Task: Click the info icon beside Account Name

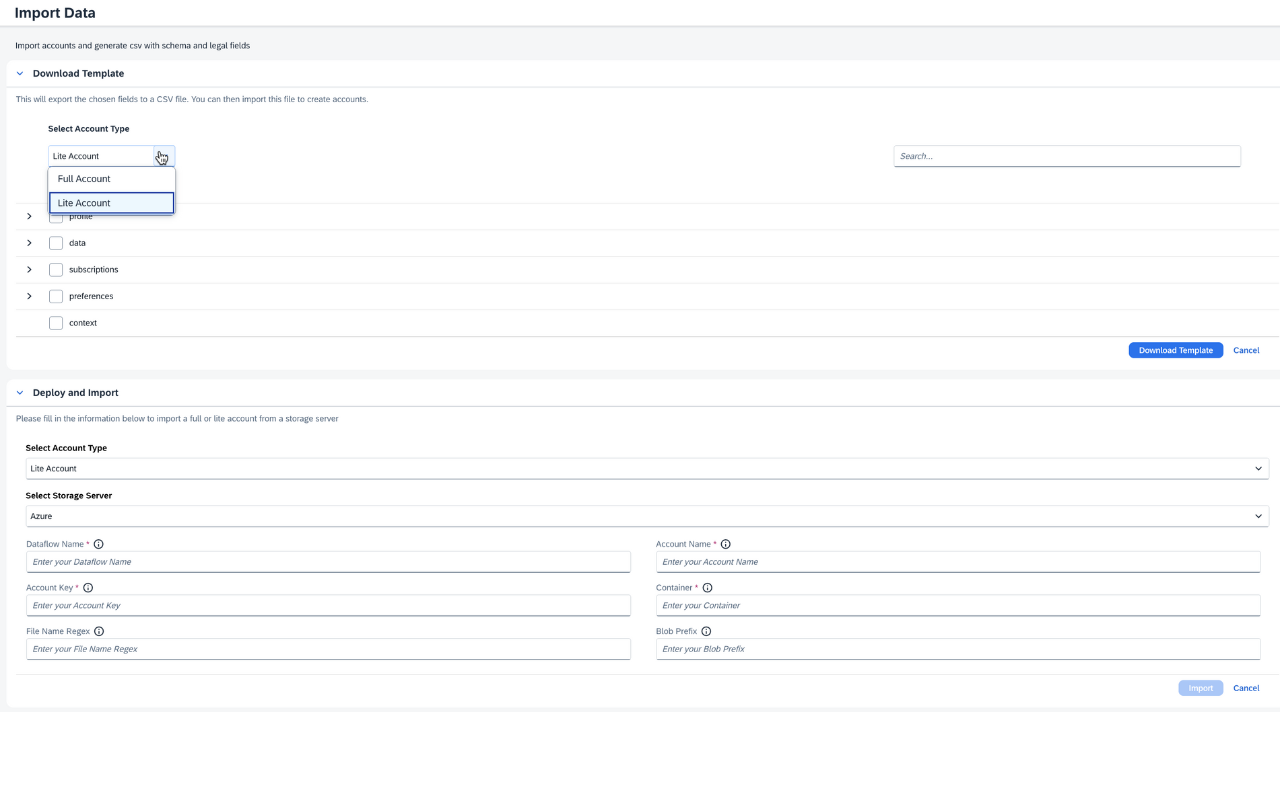Action: coord(725,544)
